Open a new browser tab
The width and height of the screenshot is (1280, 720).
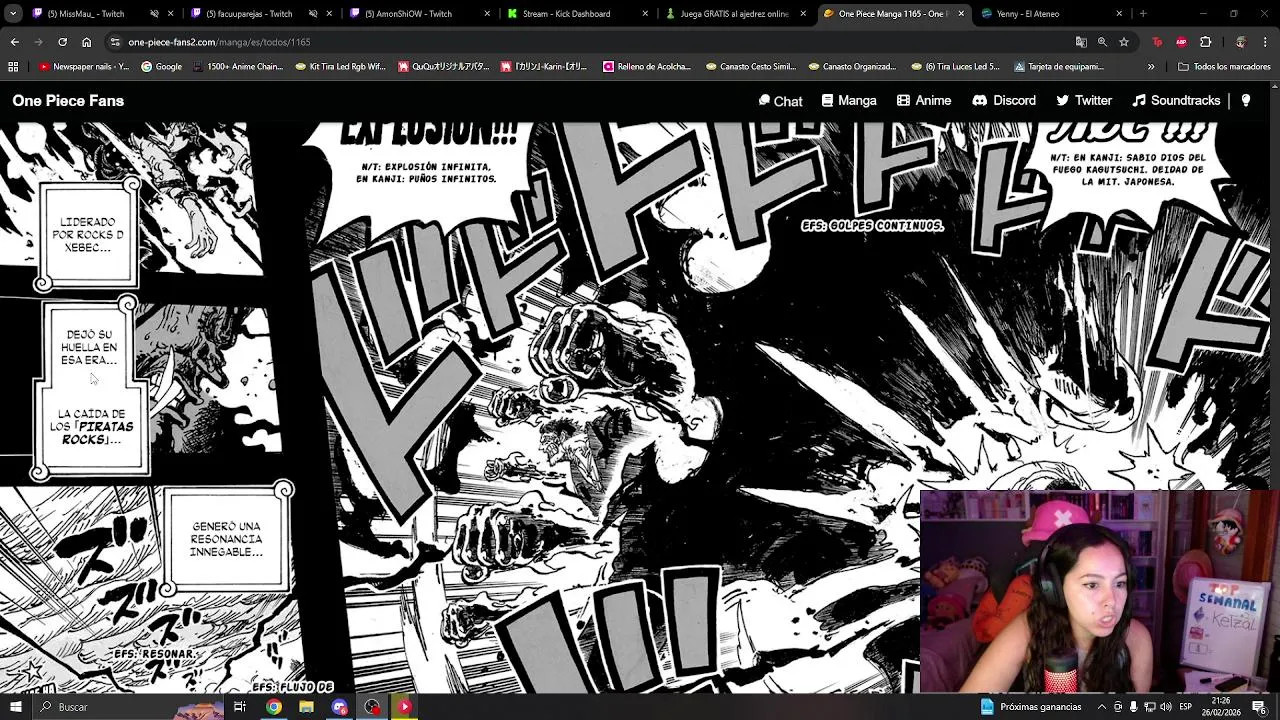1143,14
